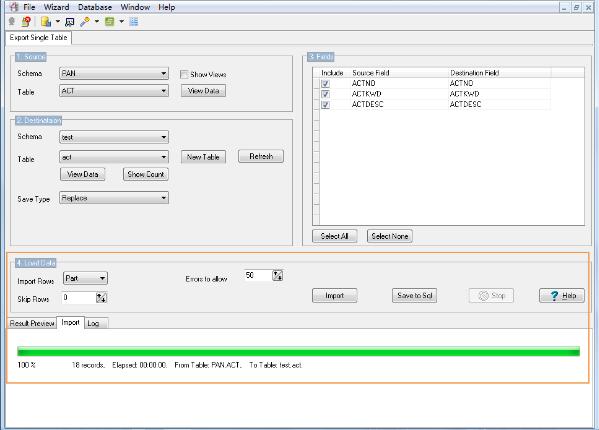Click the blue list view toolbar icon
The image size is (599, 430).
[134, 22]
